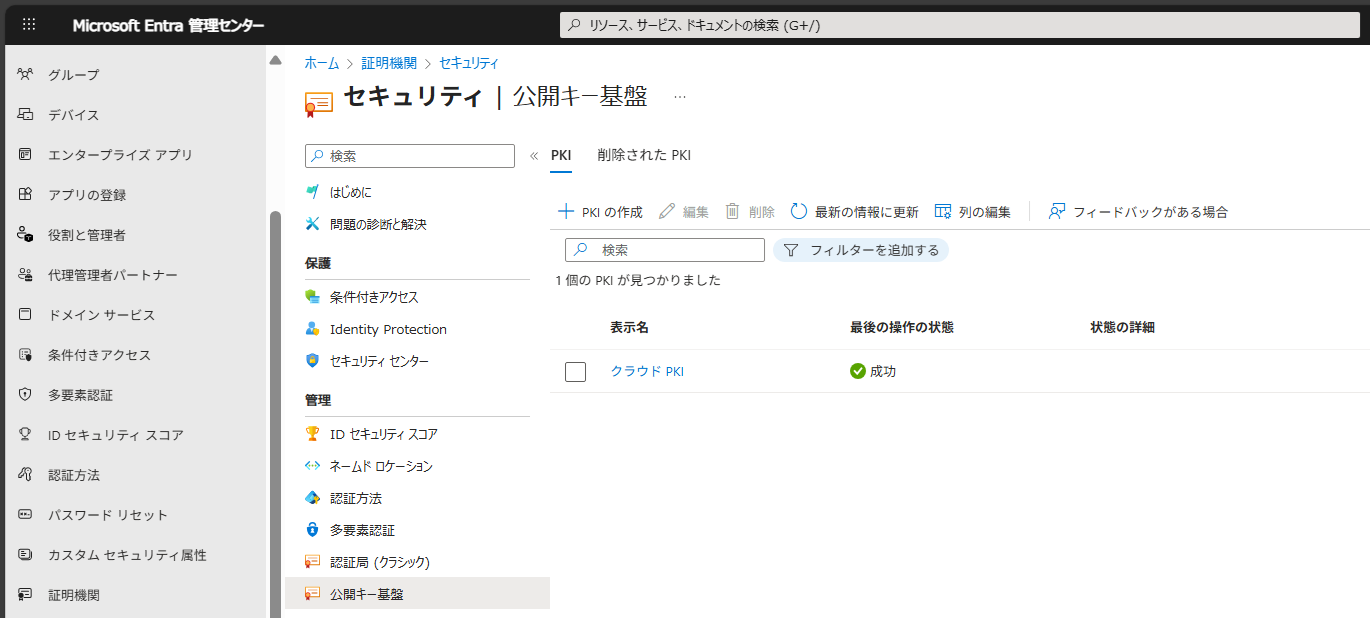This screenshot has width=1370, height=618.
Task: Click the フィードバックがある場合 feedback icon
Action: point(1056,211)
